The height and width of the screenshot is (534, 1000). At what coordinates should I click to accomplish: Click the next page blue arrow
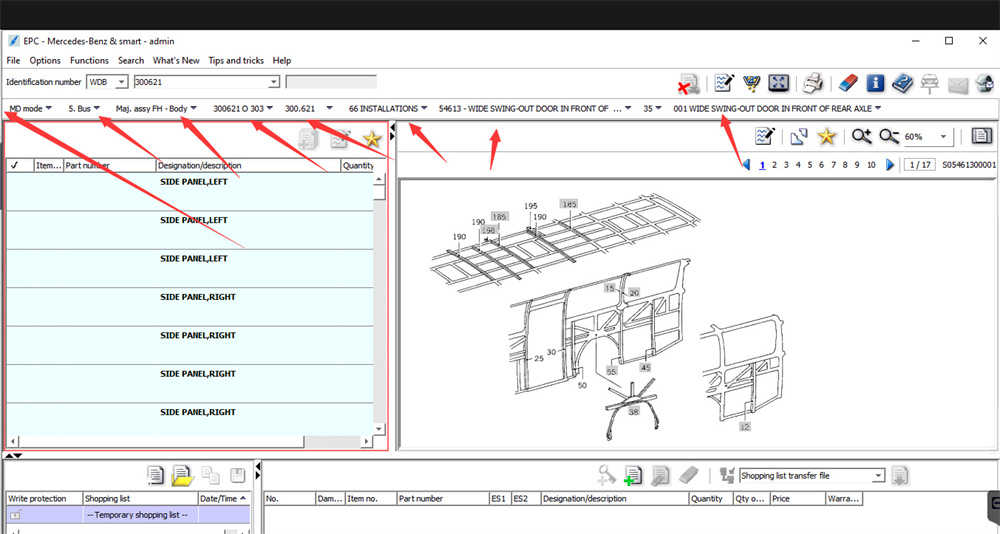pyautogui.click(x=890, y=165)
